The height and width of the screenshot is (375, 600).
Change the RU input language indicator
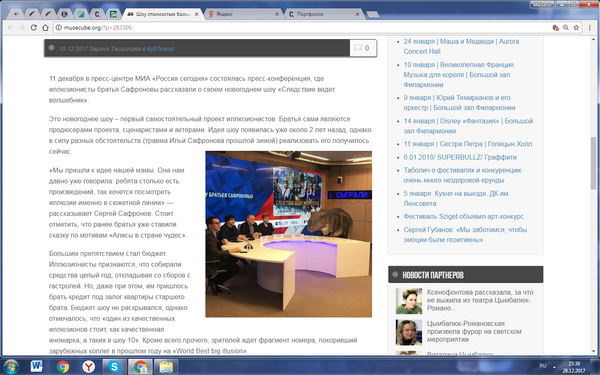[x=543, y=366]
